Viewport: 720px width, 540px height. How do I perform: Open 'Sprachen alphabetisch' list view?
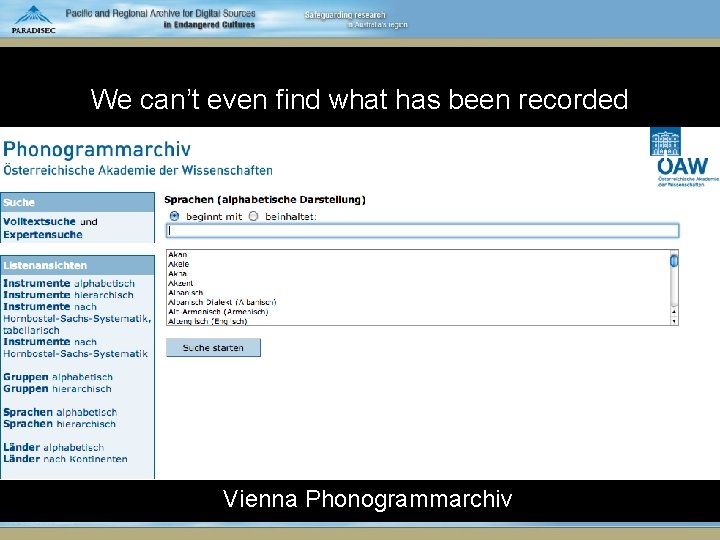(x=60, y=412)
